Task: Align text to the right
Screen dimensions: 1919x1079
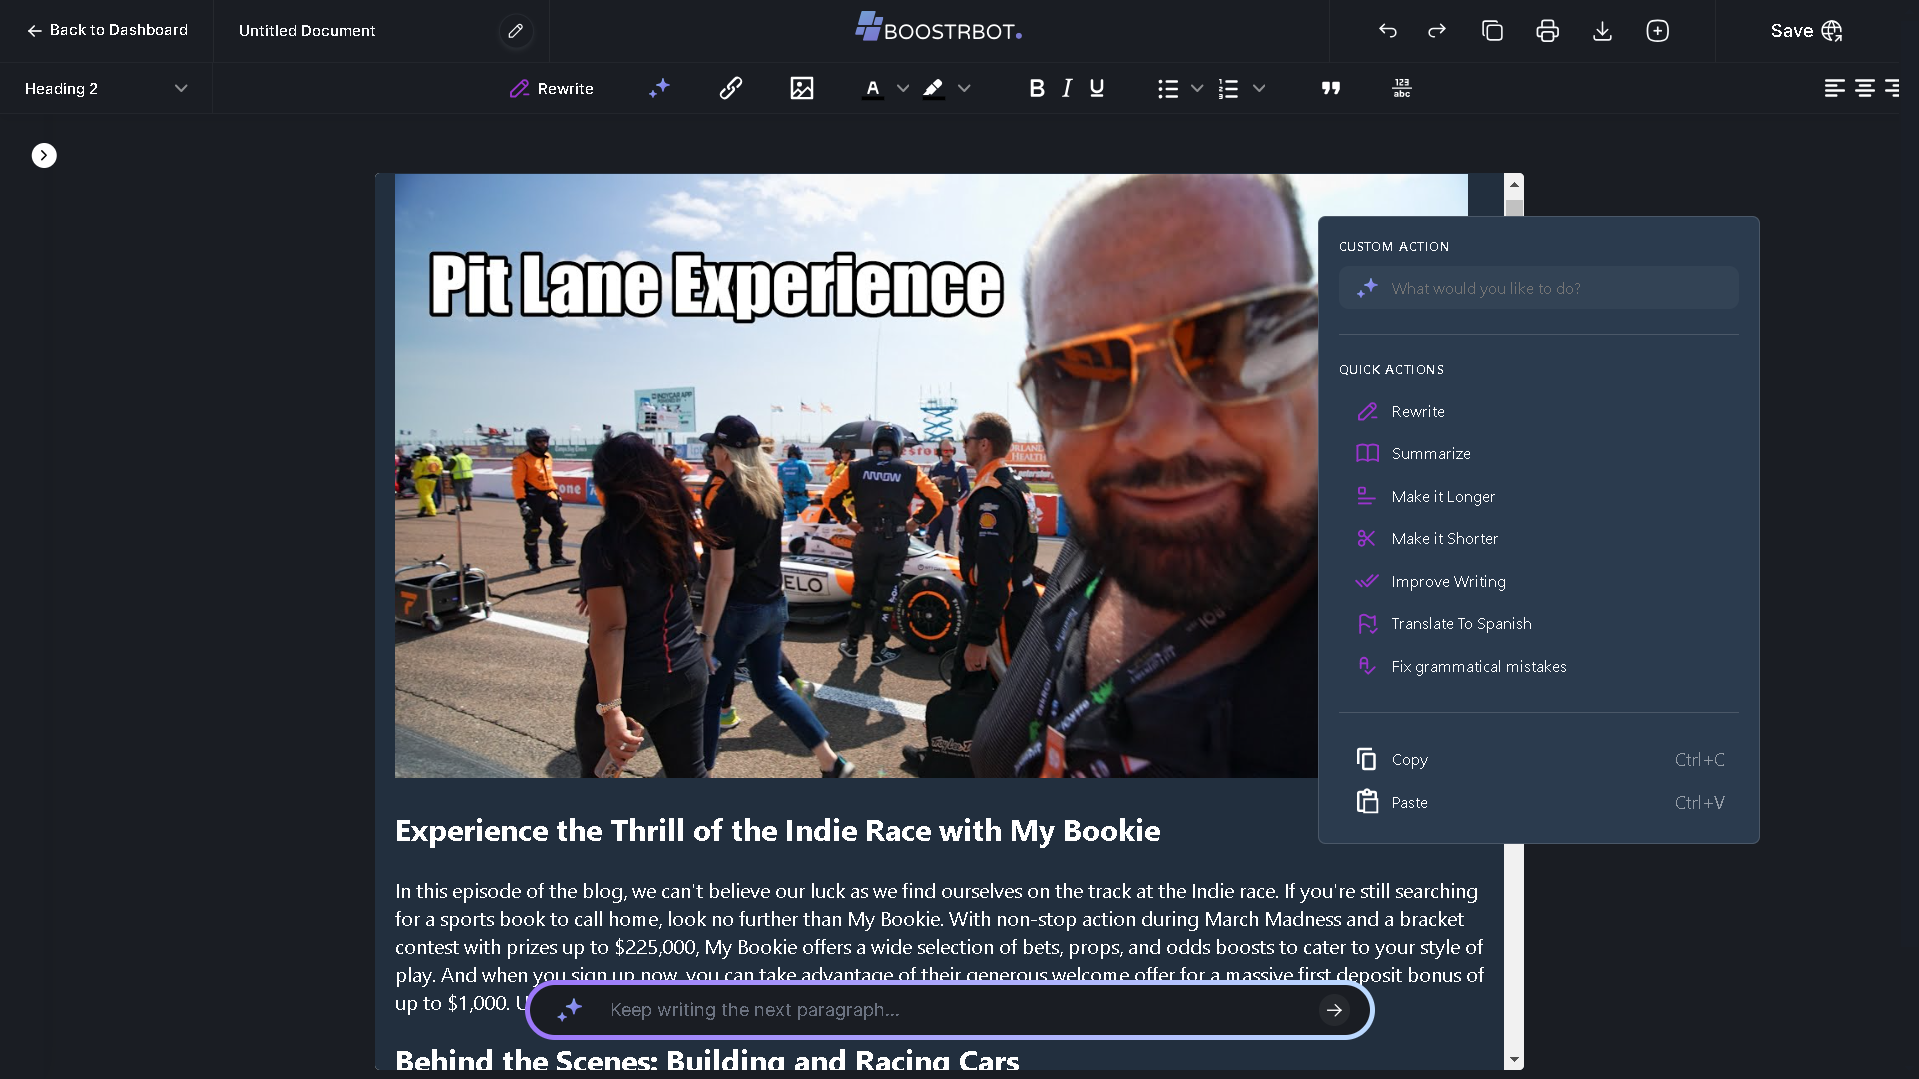Action: pos(1892,88)
